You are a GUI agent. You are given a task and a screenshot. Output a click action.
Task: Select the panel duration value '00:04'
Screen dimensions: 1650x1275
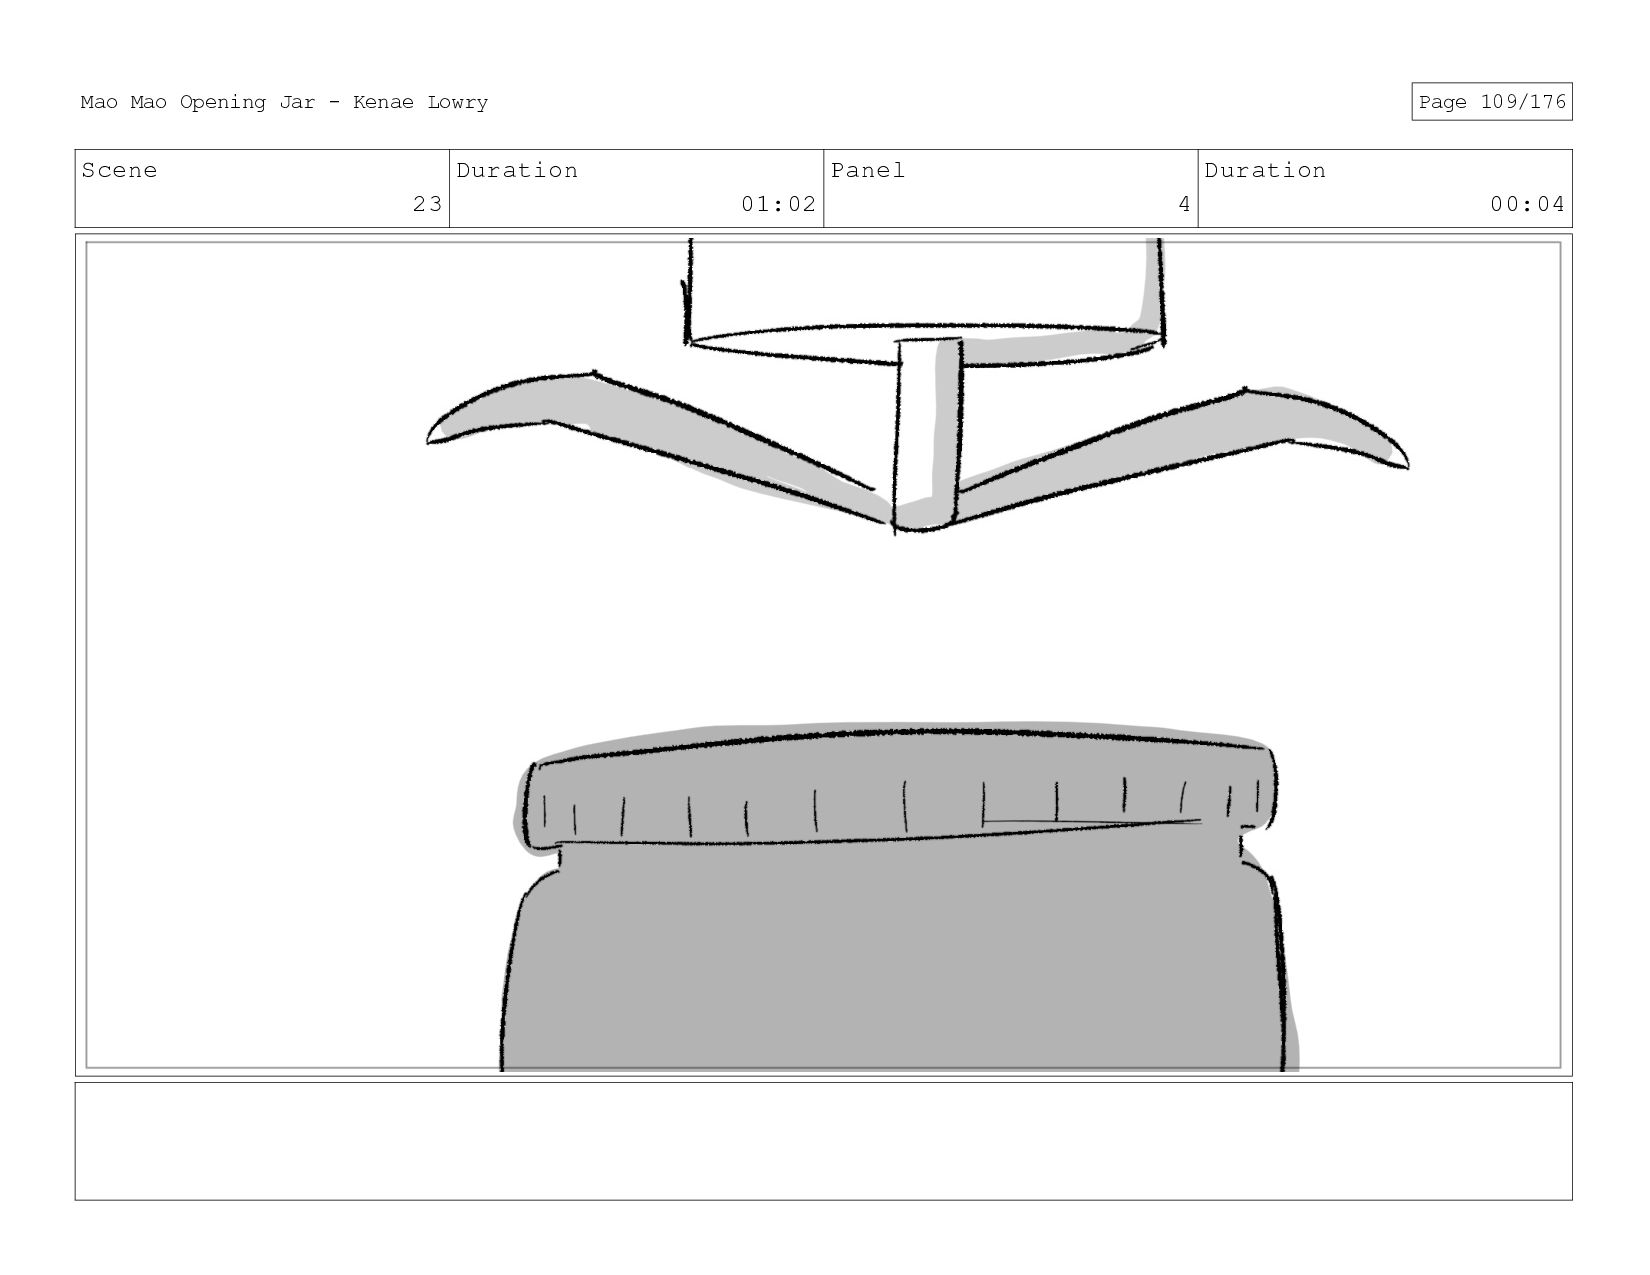pyautogui.click(x=1527, y=204)
